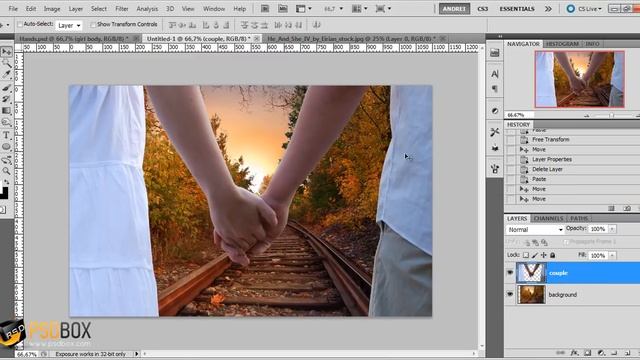Create new snapshot in History panel
The width and height of the screenshot is (640, 360).
627,208
